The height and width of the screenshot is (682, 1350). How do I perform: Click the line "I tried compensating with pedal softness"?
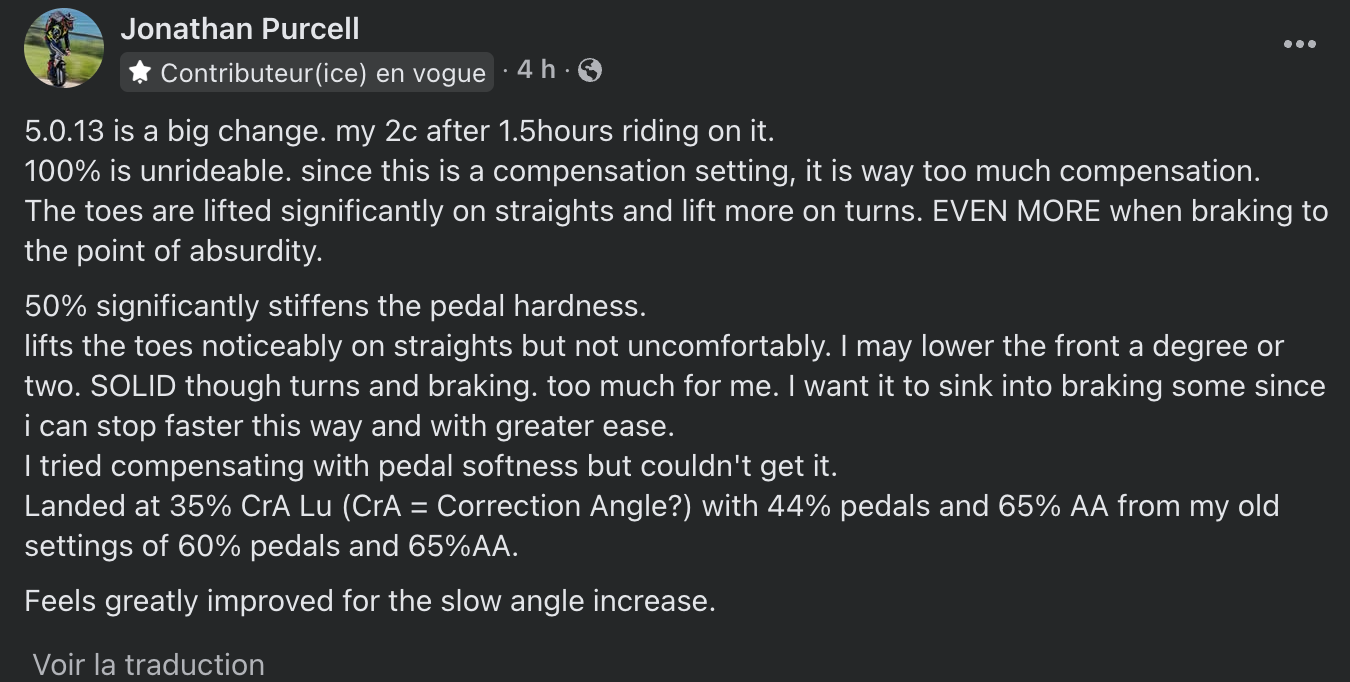click(x=430, y=466)
